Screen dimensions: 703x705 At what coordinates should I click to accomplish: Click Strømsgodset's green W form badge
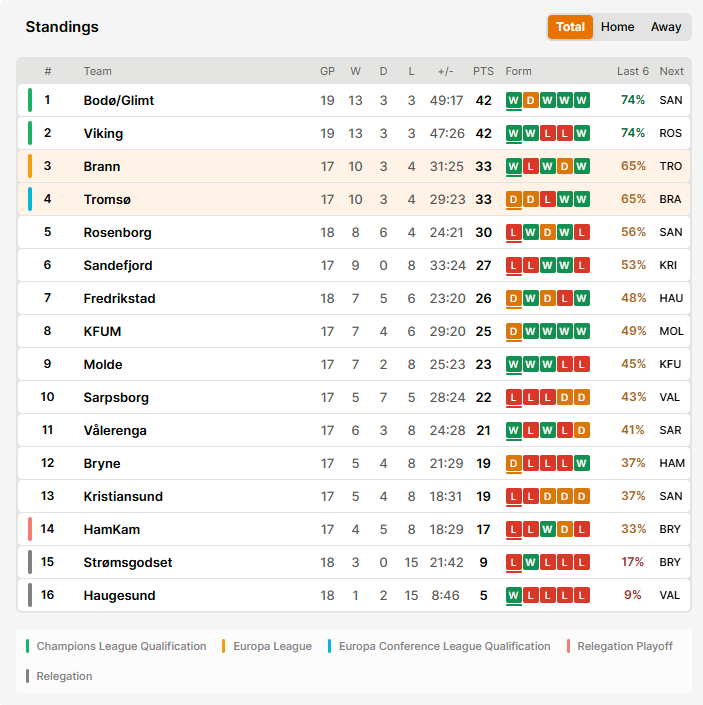[x=531, y=562]
